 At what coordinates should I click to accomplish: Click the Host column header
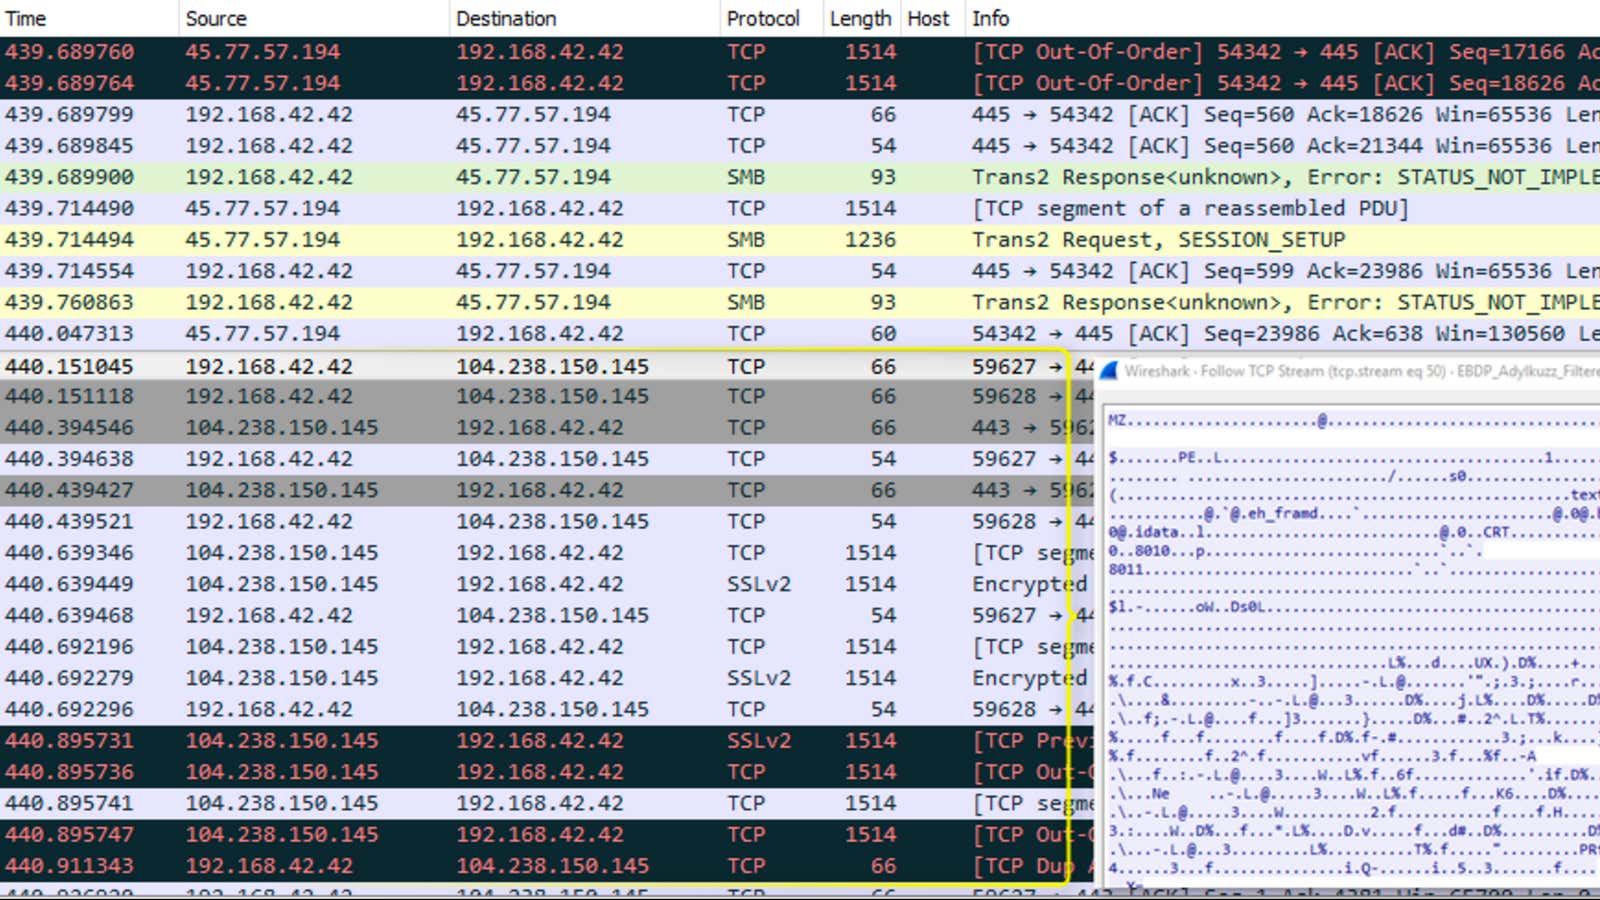click(931, 18)
